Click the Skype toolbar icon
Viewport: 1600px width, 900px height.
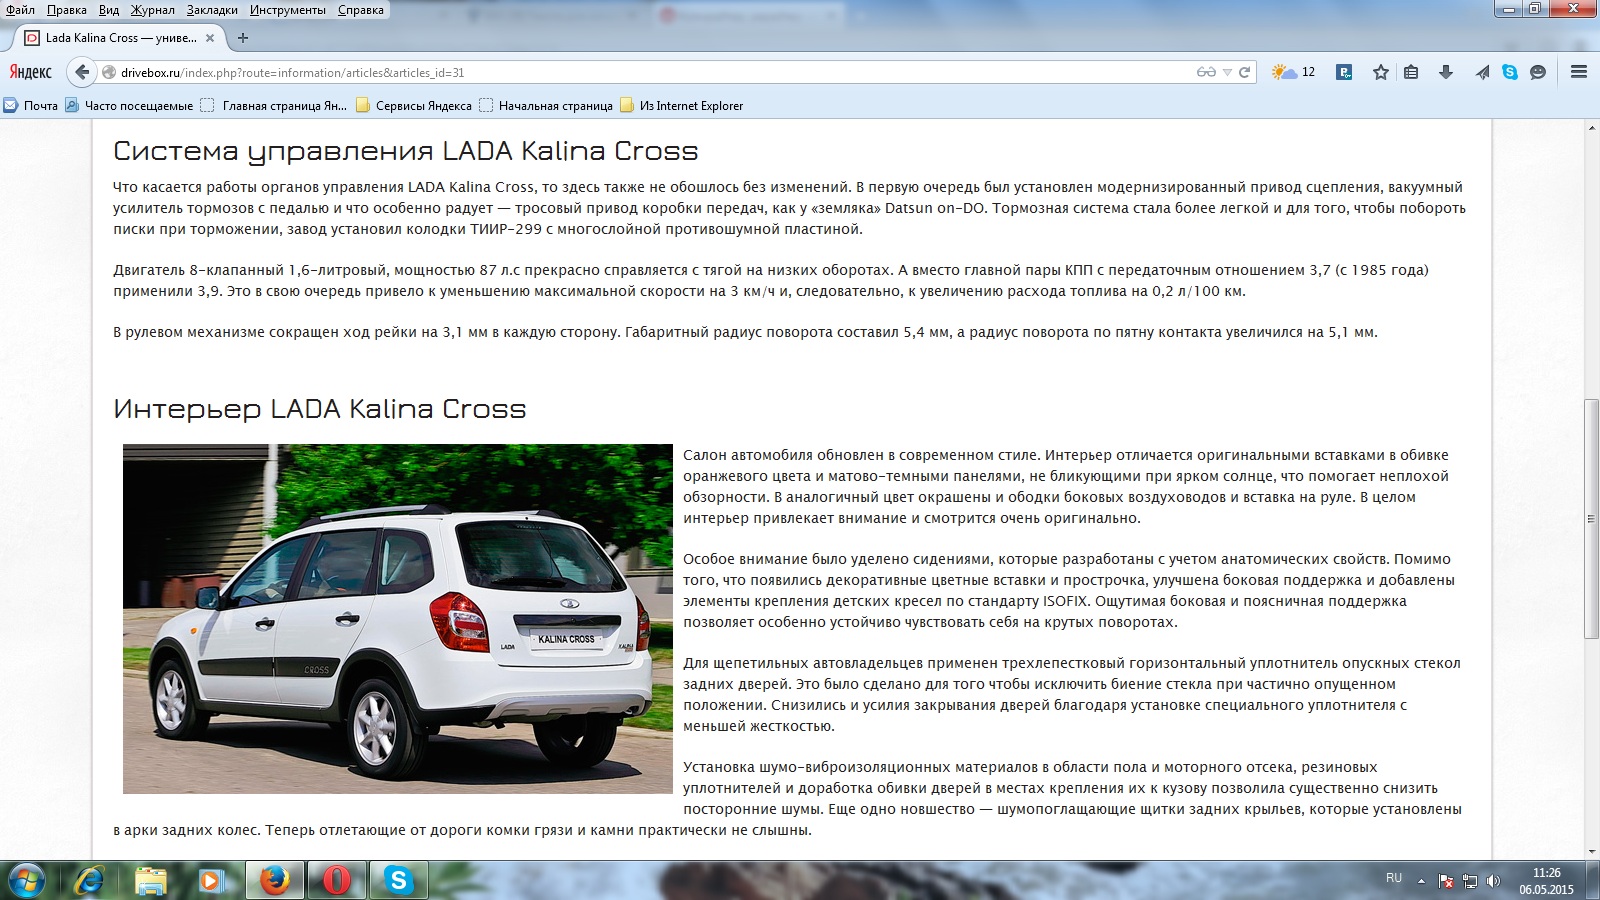point(1510,72)
